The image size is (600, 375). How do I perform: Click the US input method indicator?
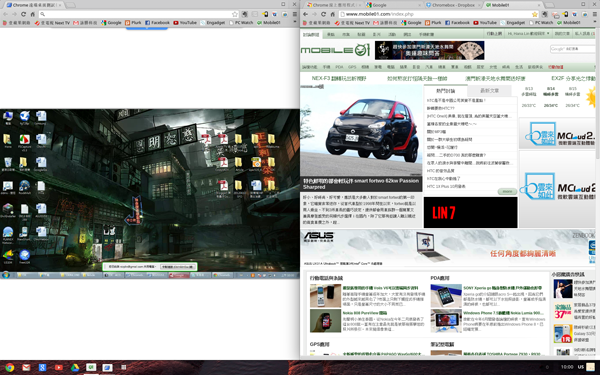pyautogui.click(x=580, y=367)
